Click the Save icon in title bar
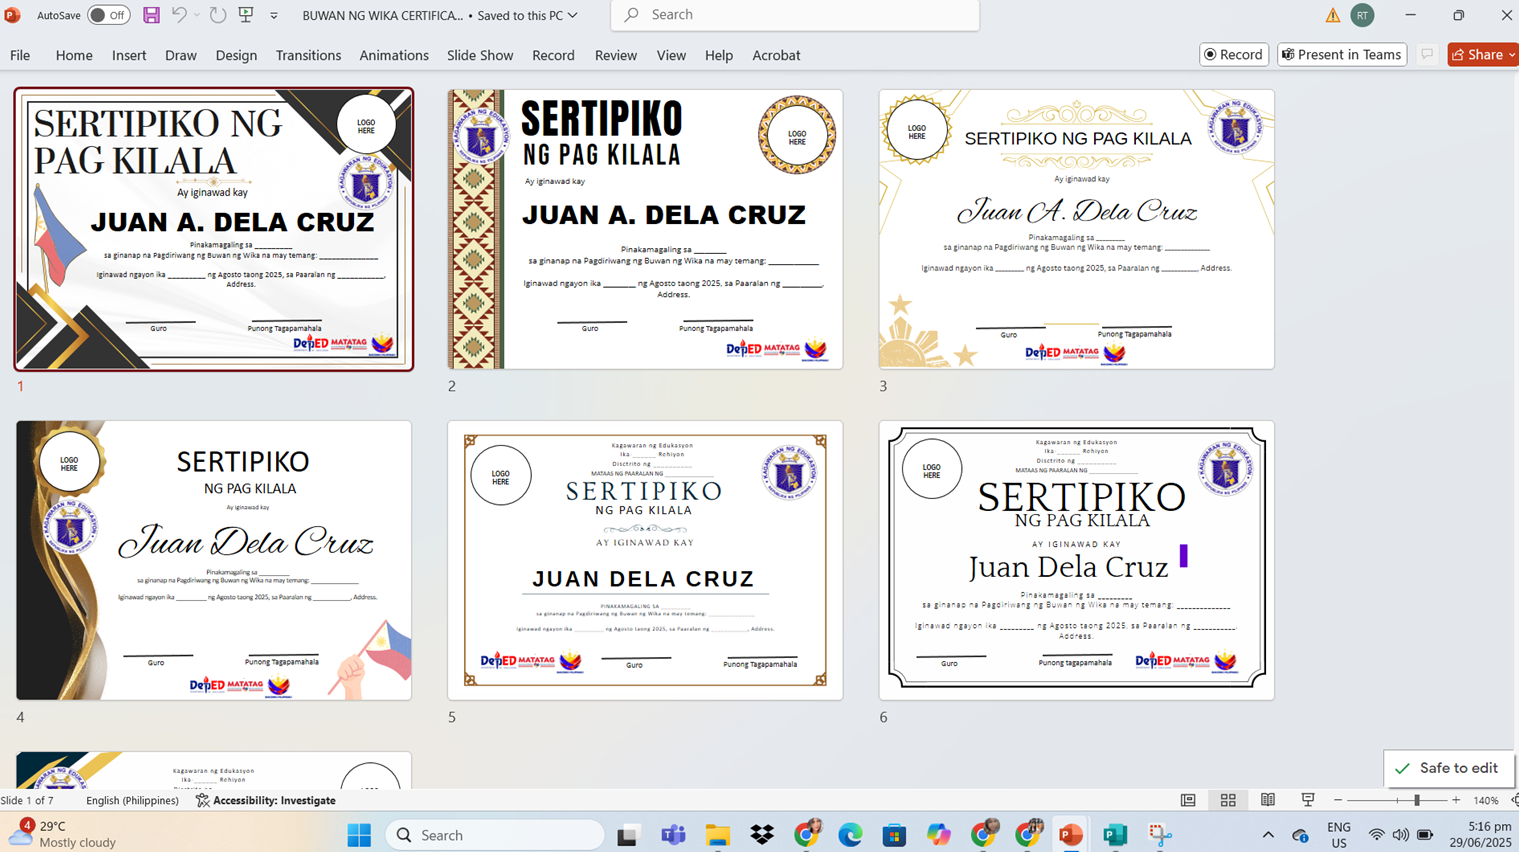 (x=151, y=15)
